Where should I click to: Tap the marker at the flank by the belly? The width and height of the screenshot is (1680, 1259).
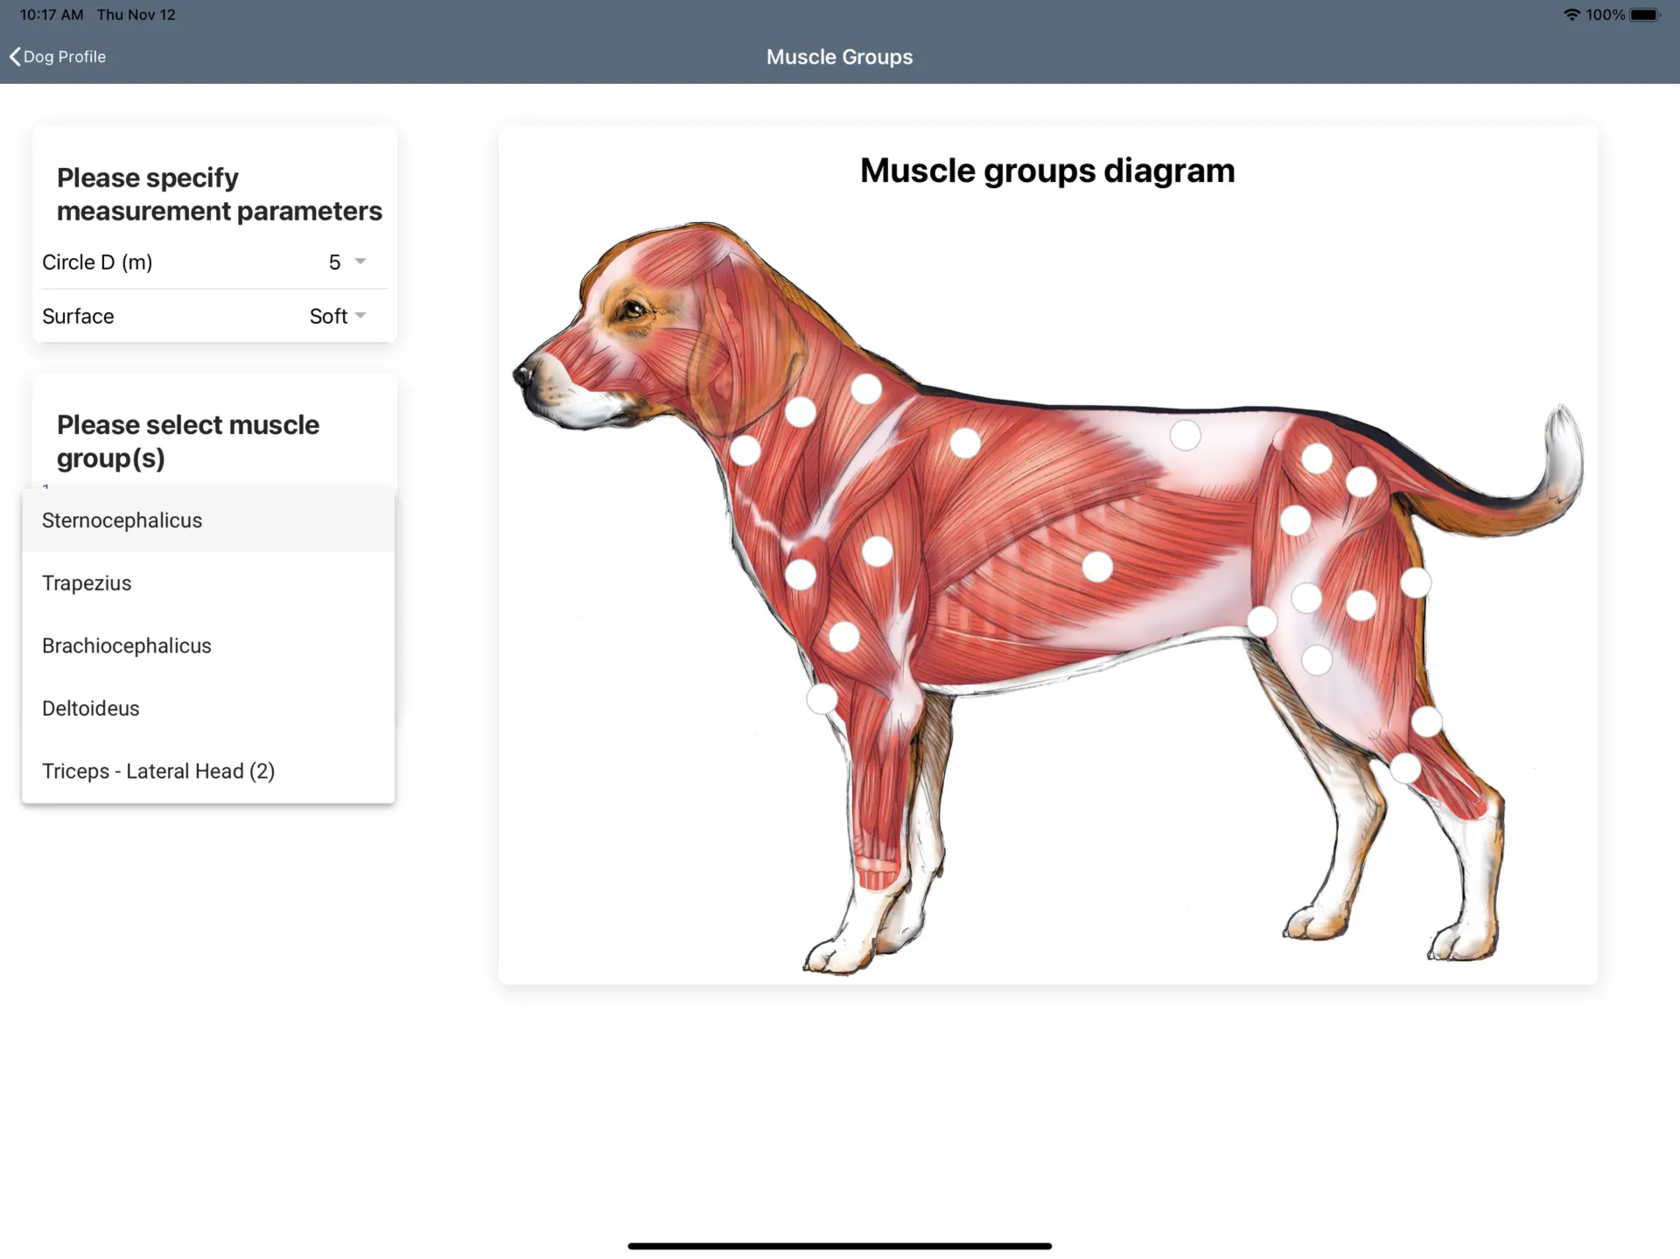click(1262, 621)
